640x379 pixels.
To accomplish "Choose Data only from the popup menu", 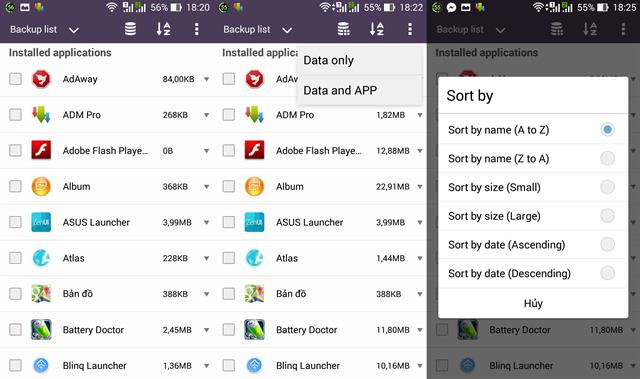I will pos(360,60).
